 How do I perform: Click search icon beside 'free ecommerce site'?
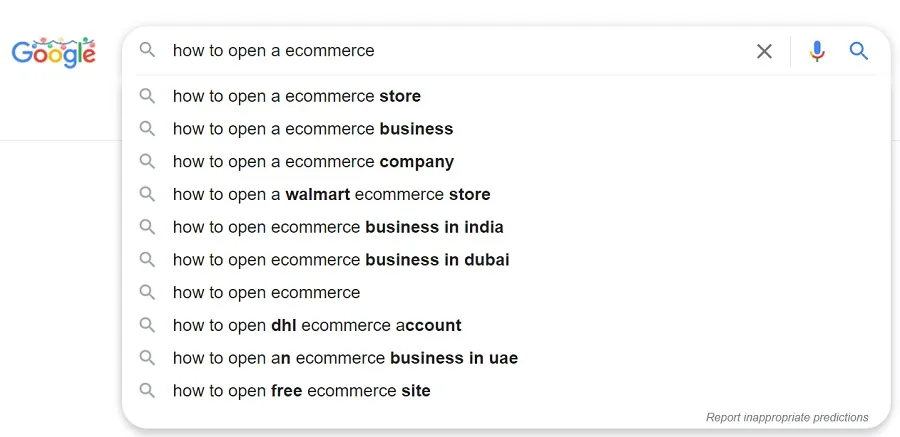click(x=148, y=390)
